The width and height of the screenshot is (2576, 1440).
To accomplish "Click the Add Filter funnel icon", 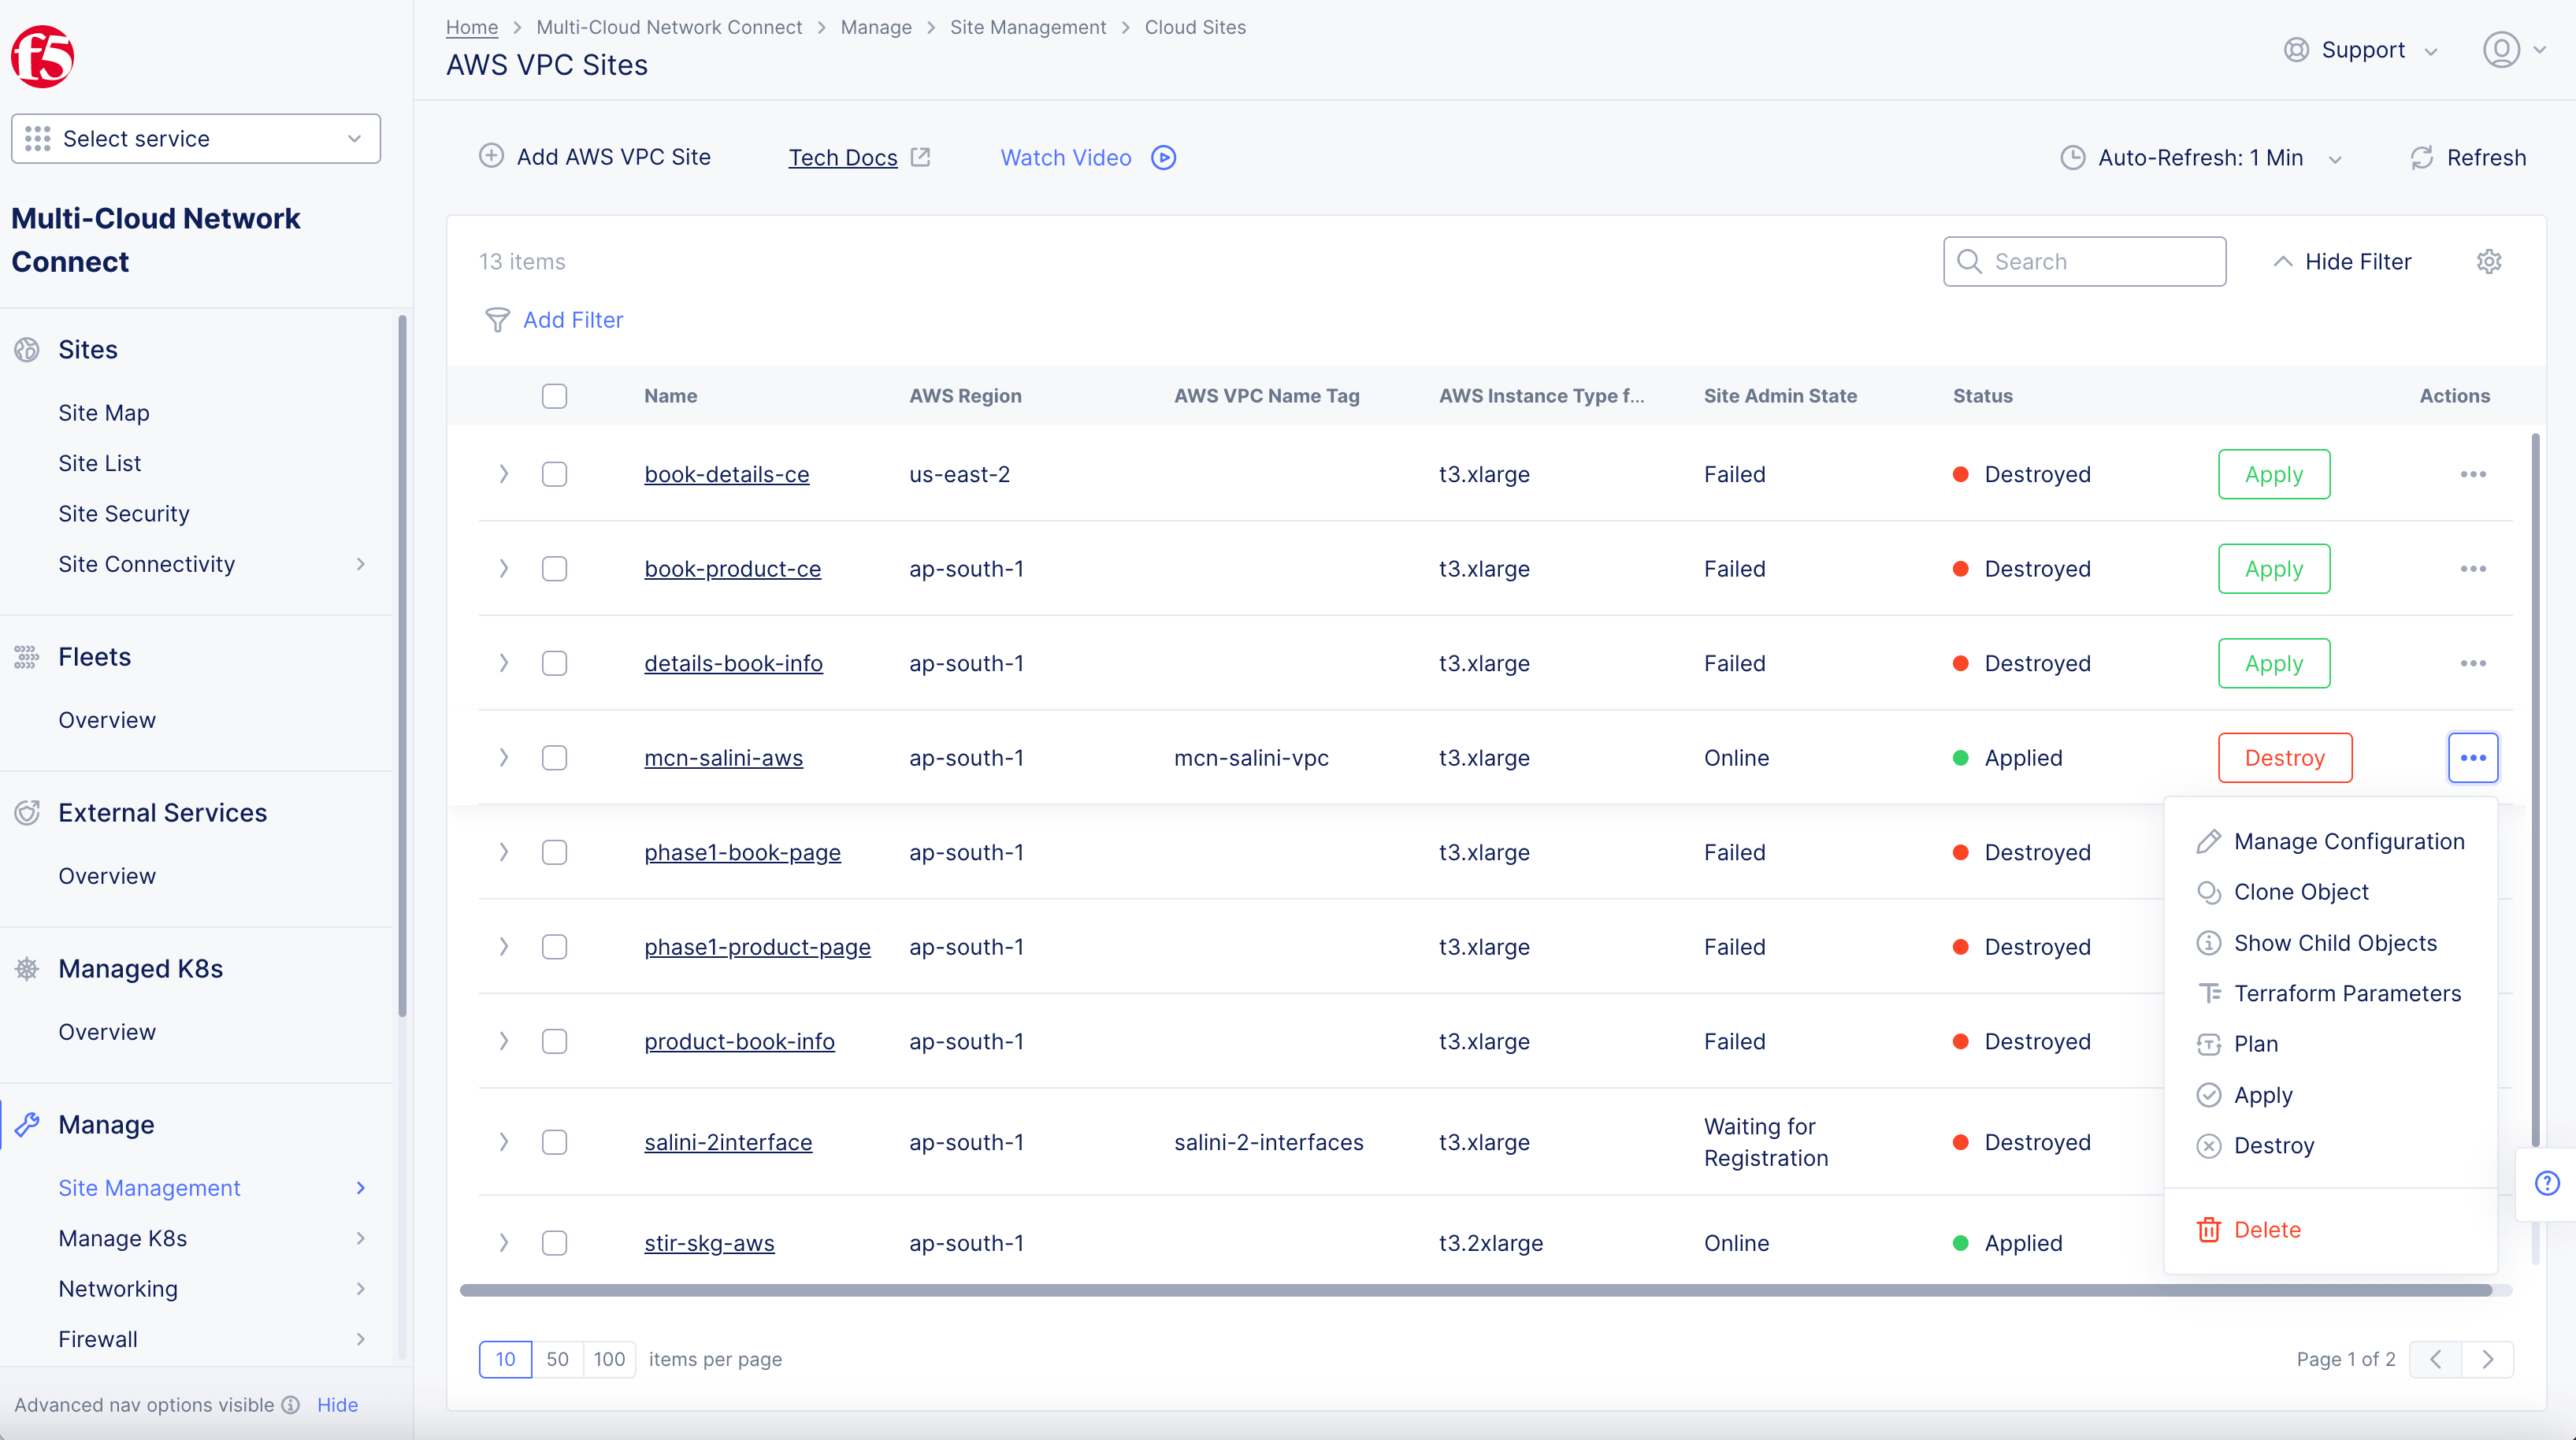I will (x=497, y=320).
